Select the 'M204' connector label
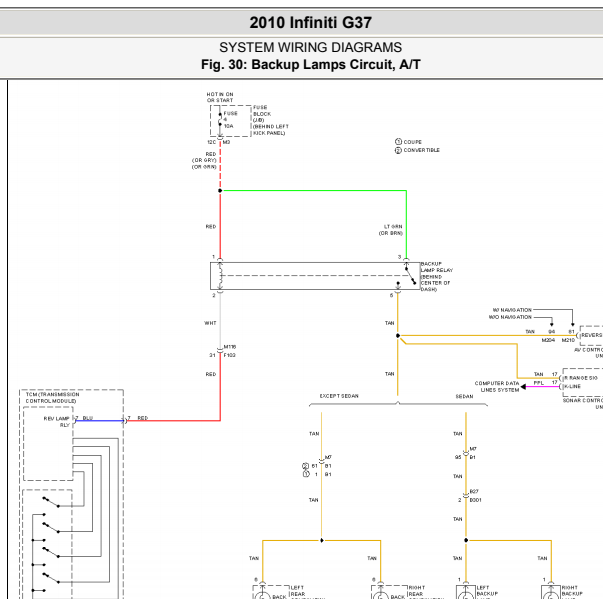 [548, 340]
